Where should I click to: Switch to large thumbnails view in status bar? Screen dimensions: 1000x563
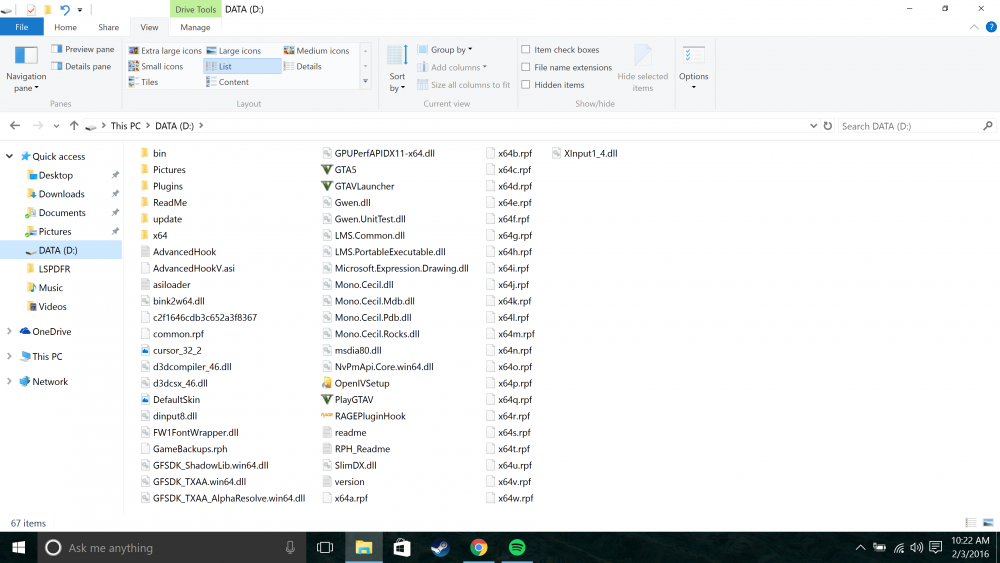click(988, 523)
